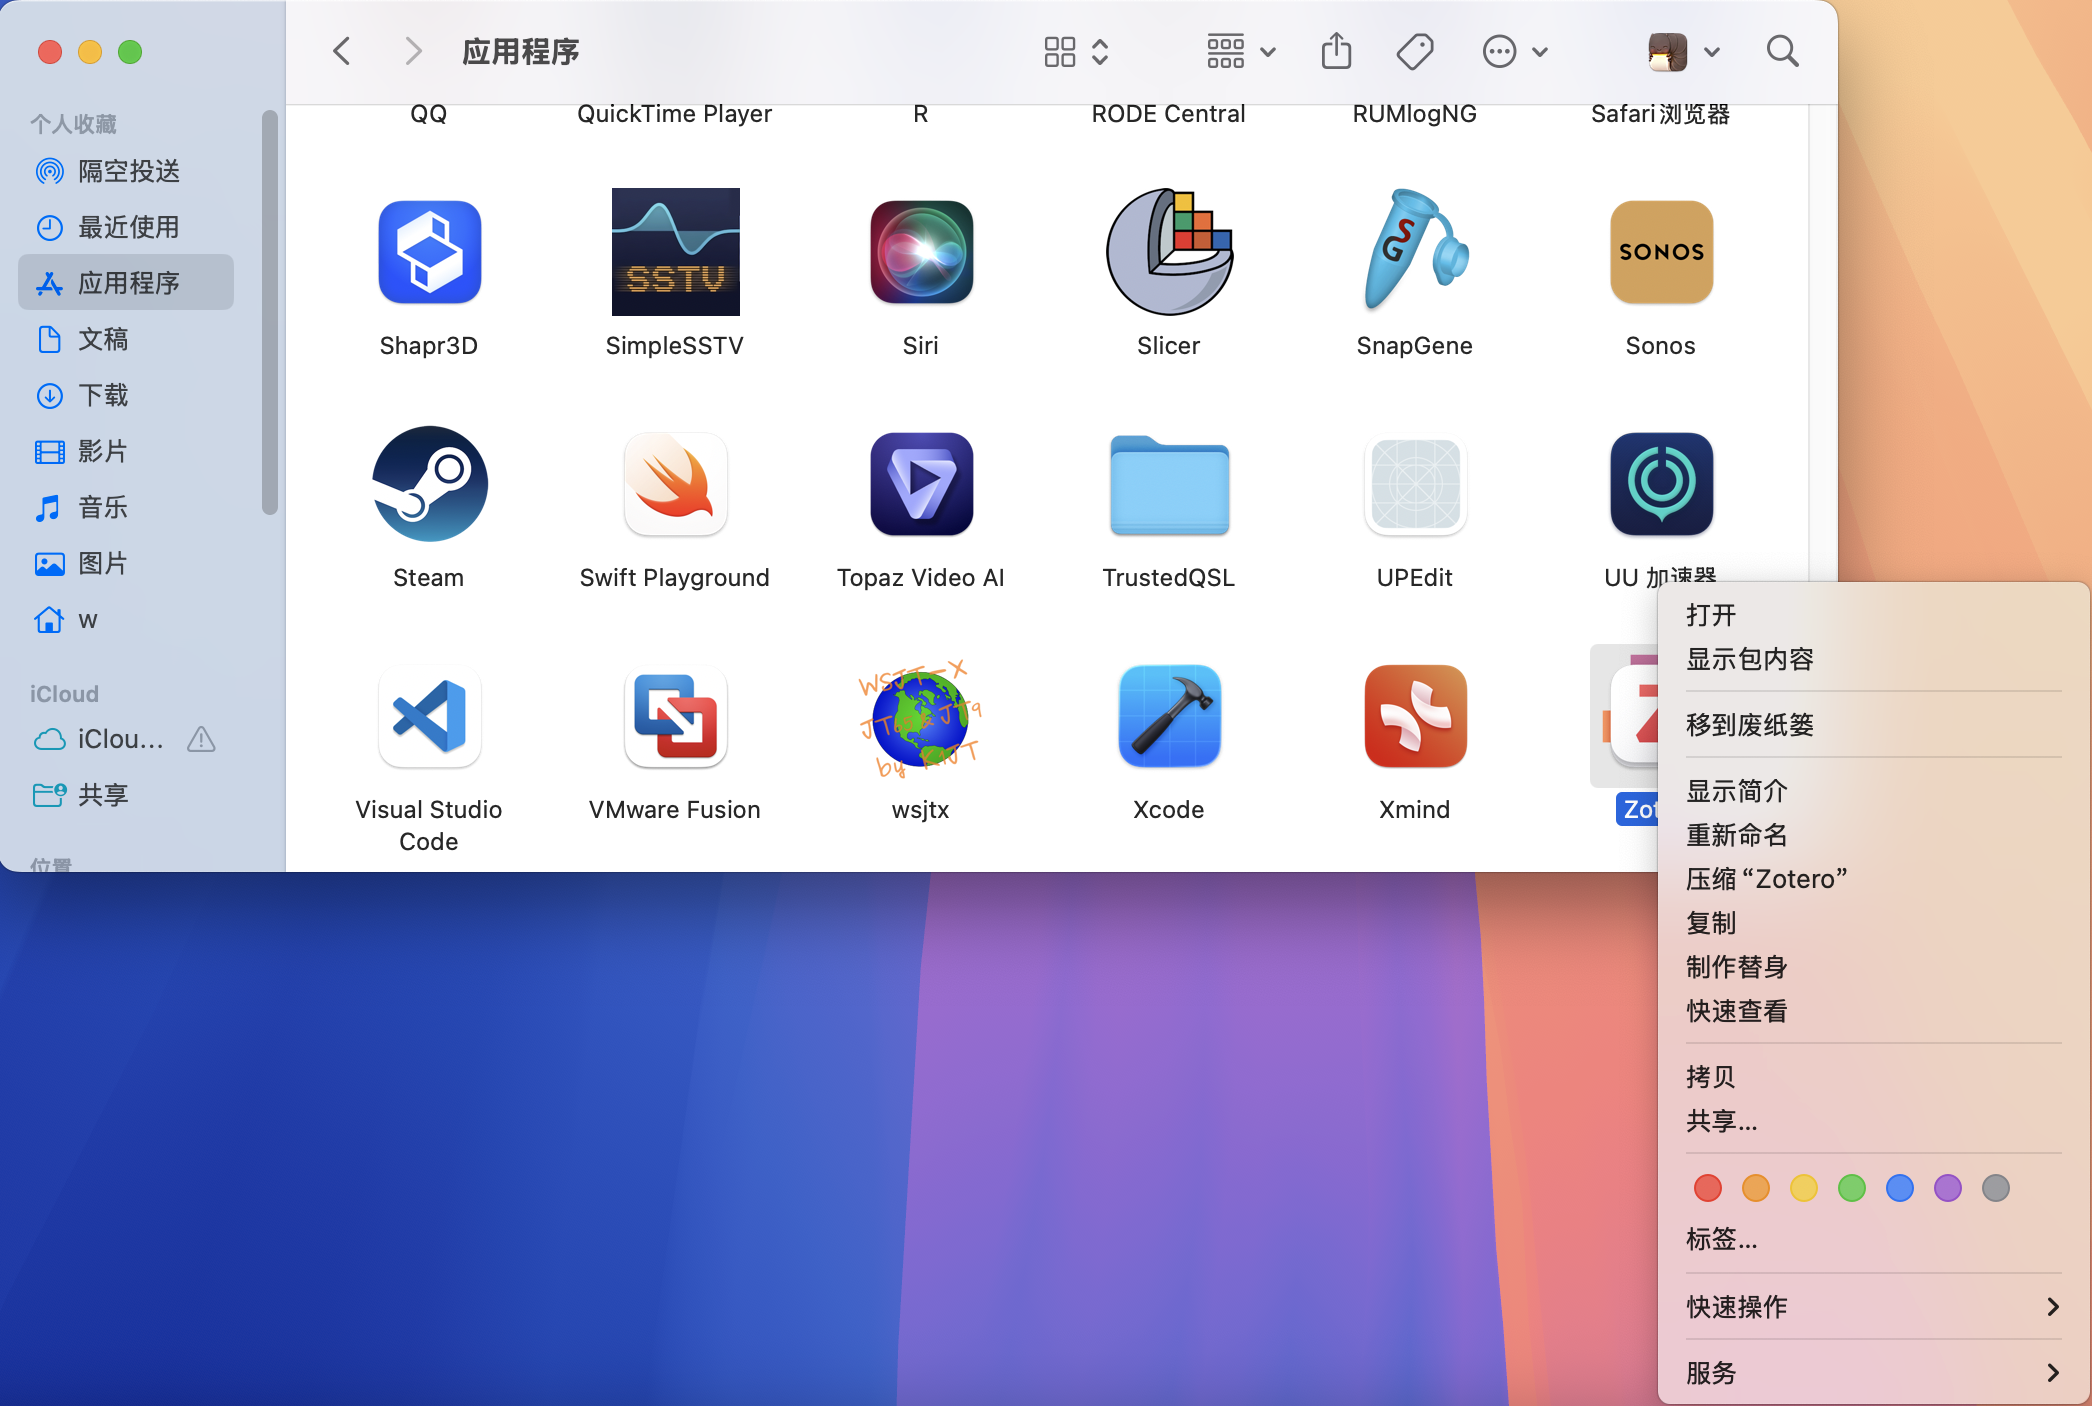Click the tag icon in toolbar
This screenshot has width=2092, height=1406.
pos(1414,51)
